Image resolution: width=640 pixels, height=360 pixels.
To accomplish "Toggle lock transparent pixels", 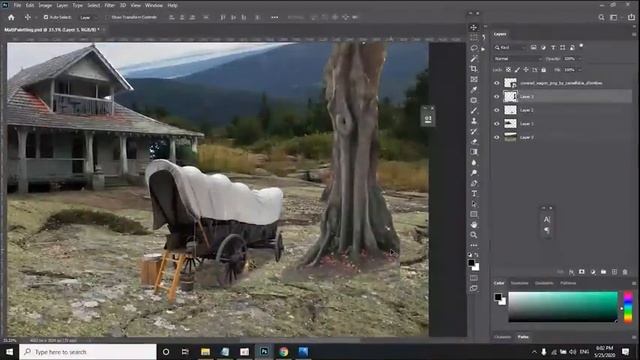I will (x=508, y=70).
